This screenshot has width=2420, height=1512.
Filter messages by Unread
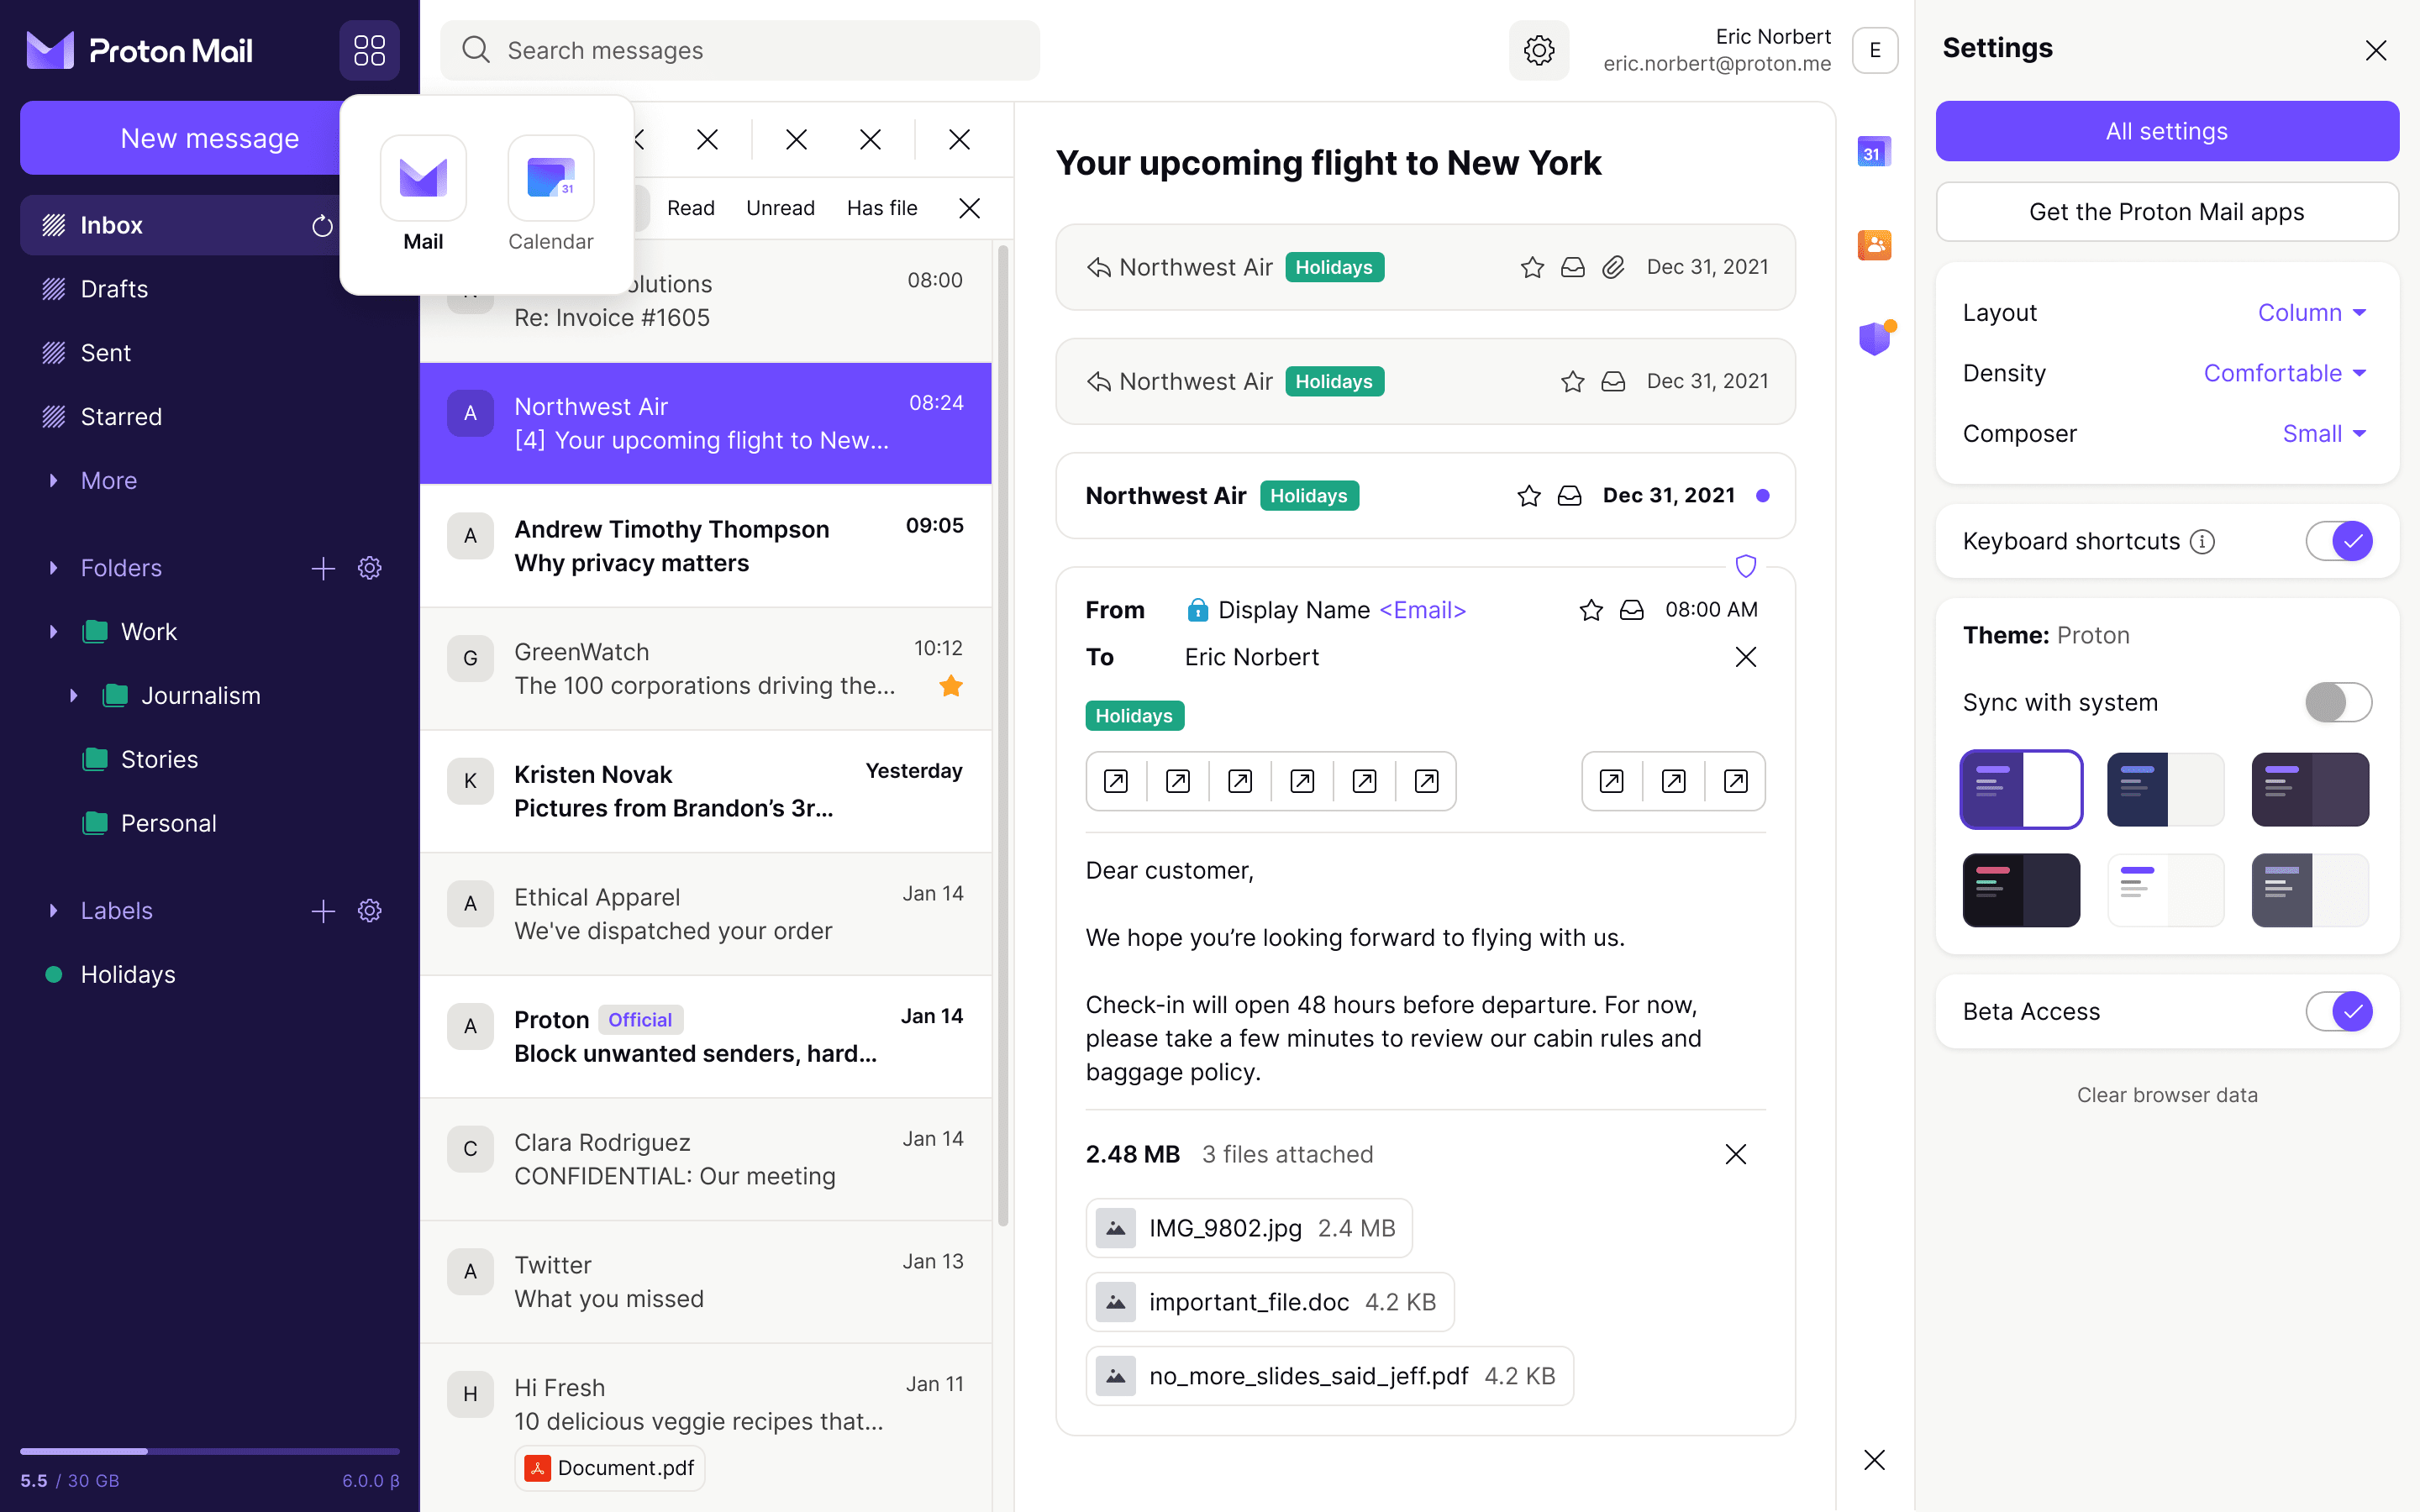coord(780,208)
